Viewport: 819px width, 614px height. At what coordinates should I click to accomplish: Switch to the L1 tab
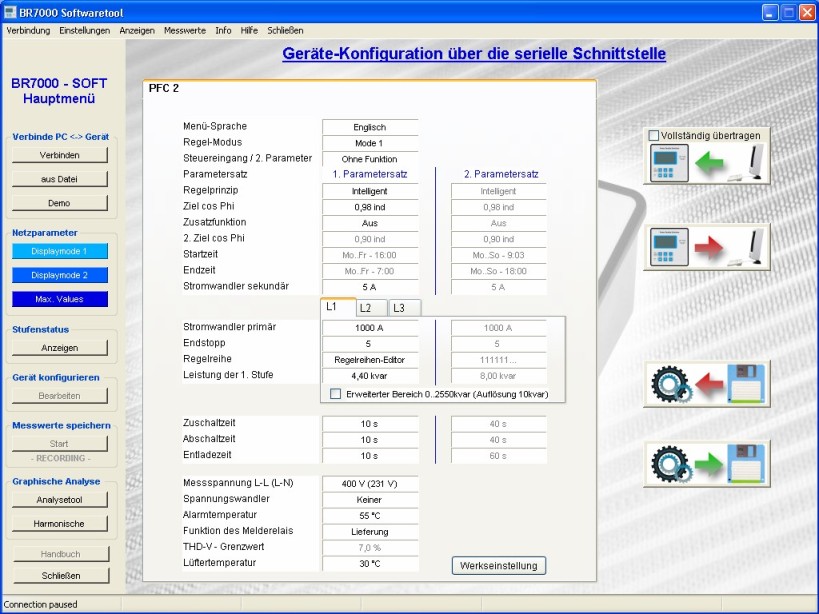[337, 307]
